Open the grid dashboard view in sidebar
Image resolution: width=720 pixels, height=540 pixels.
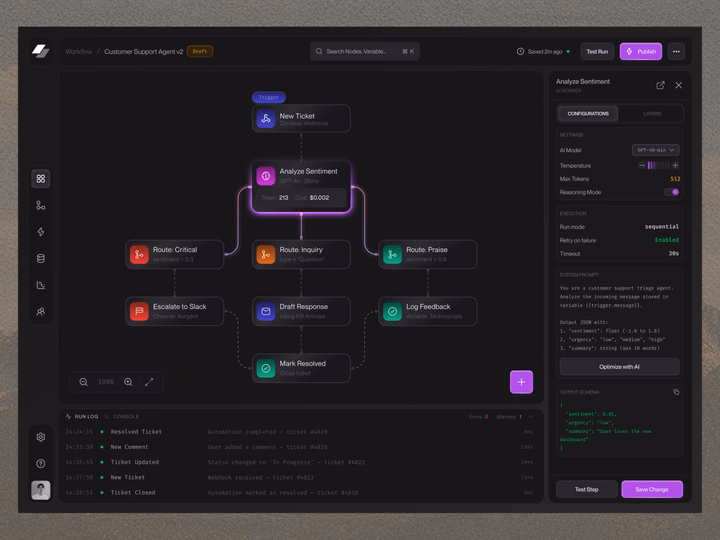41,179
